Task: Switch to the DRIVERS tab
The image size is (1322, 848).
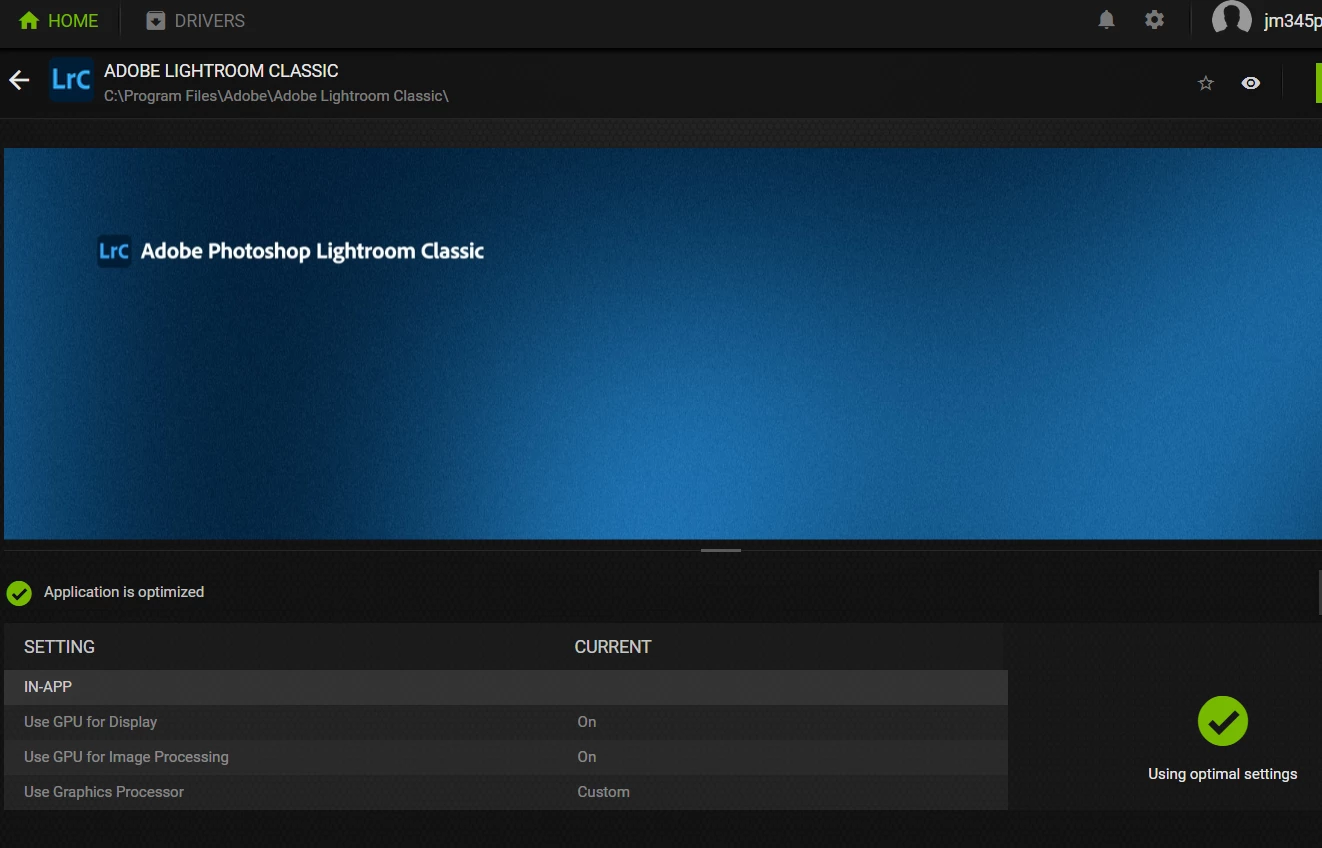Action: click(195, 20)
